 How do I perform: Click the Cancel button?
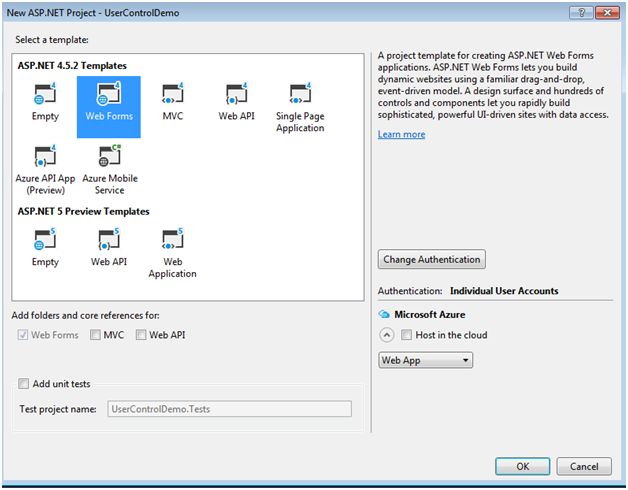click(x=584, y=466)
